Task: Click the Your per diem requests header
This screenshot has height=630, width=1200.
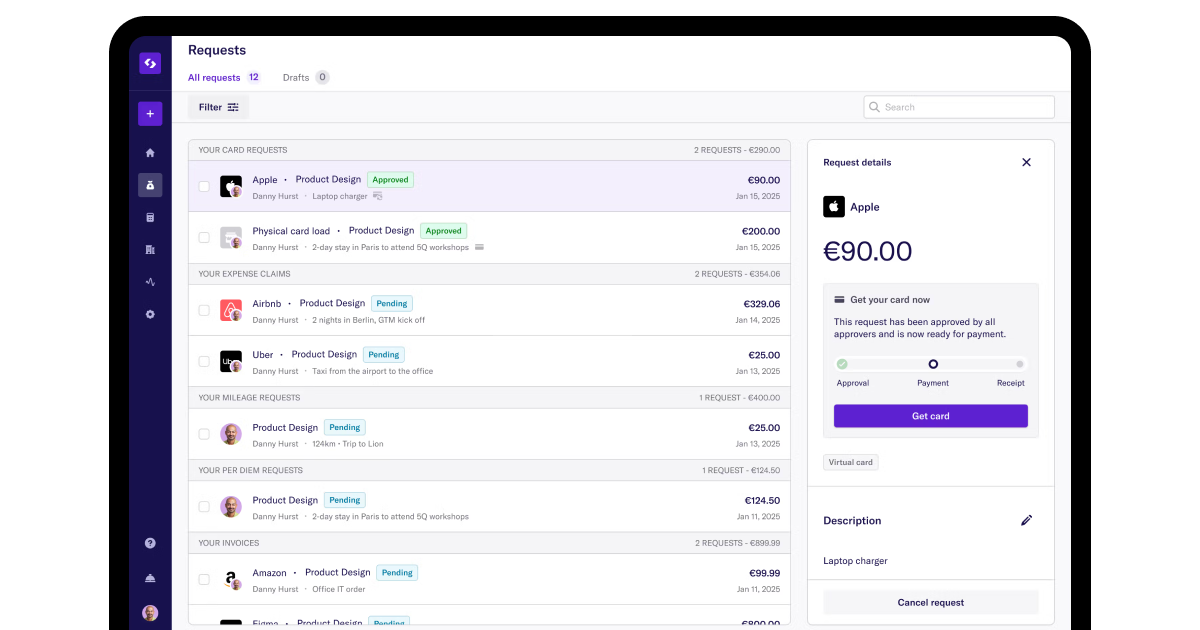Action: click(489, 470)
